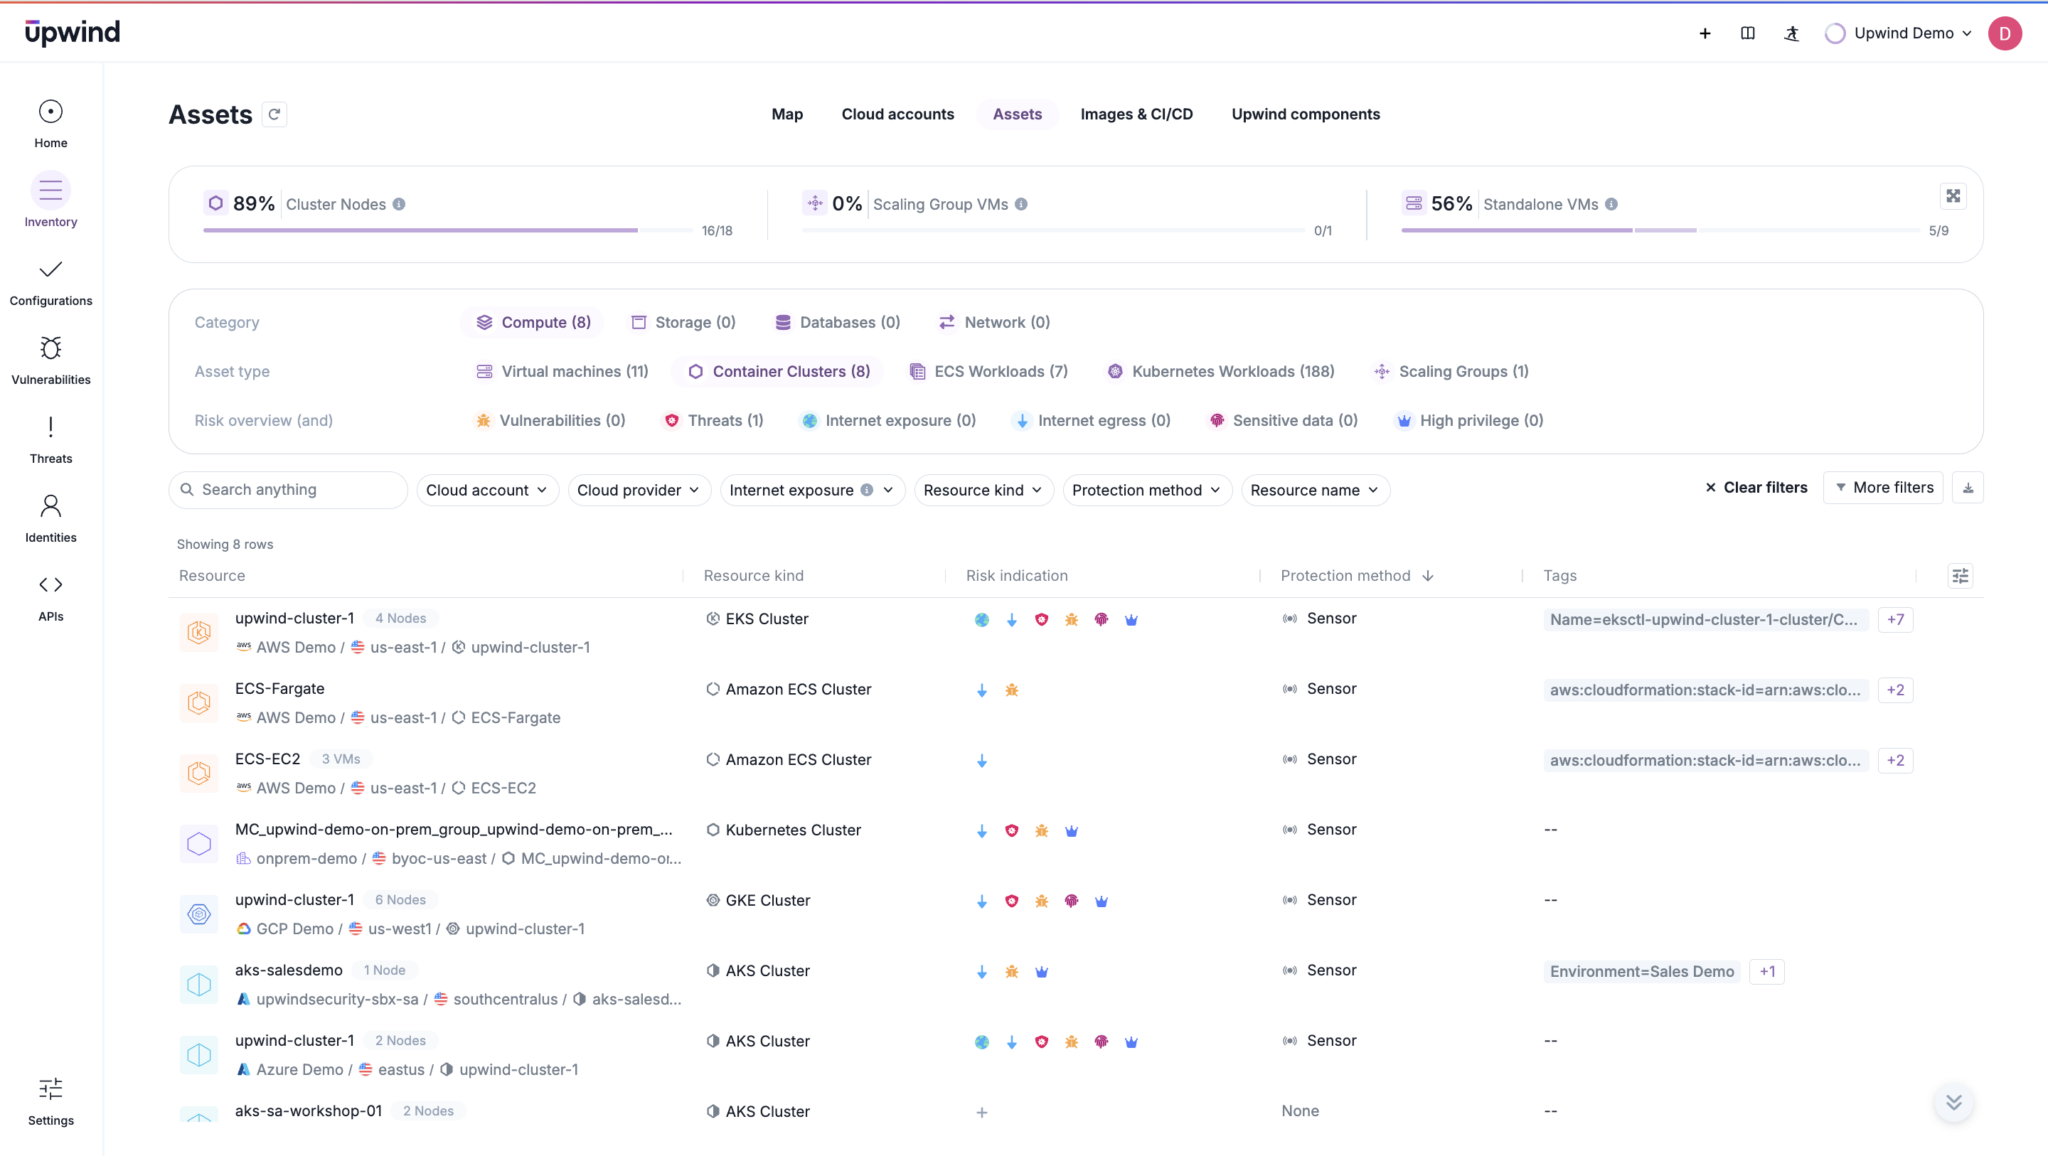Navigate to Identities via the sidebar icon

coord(50,506)
